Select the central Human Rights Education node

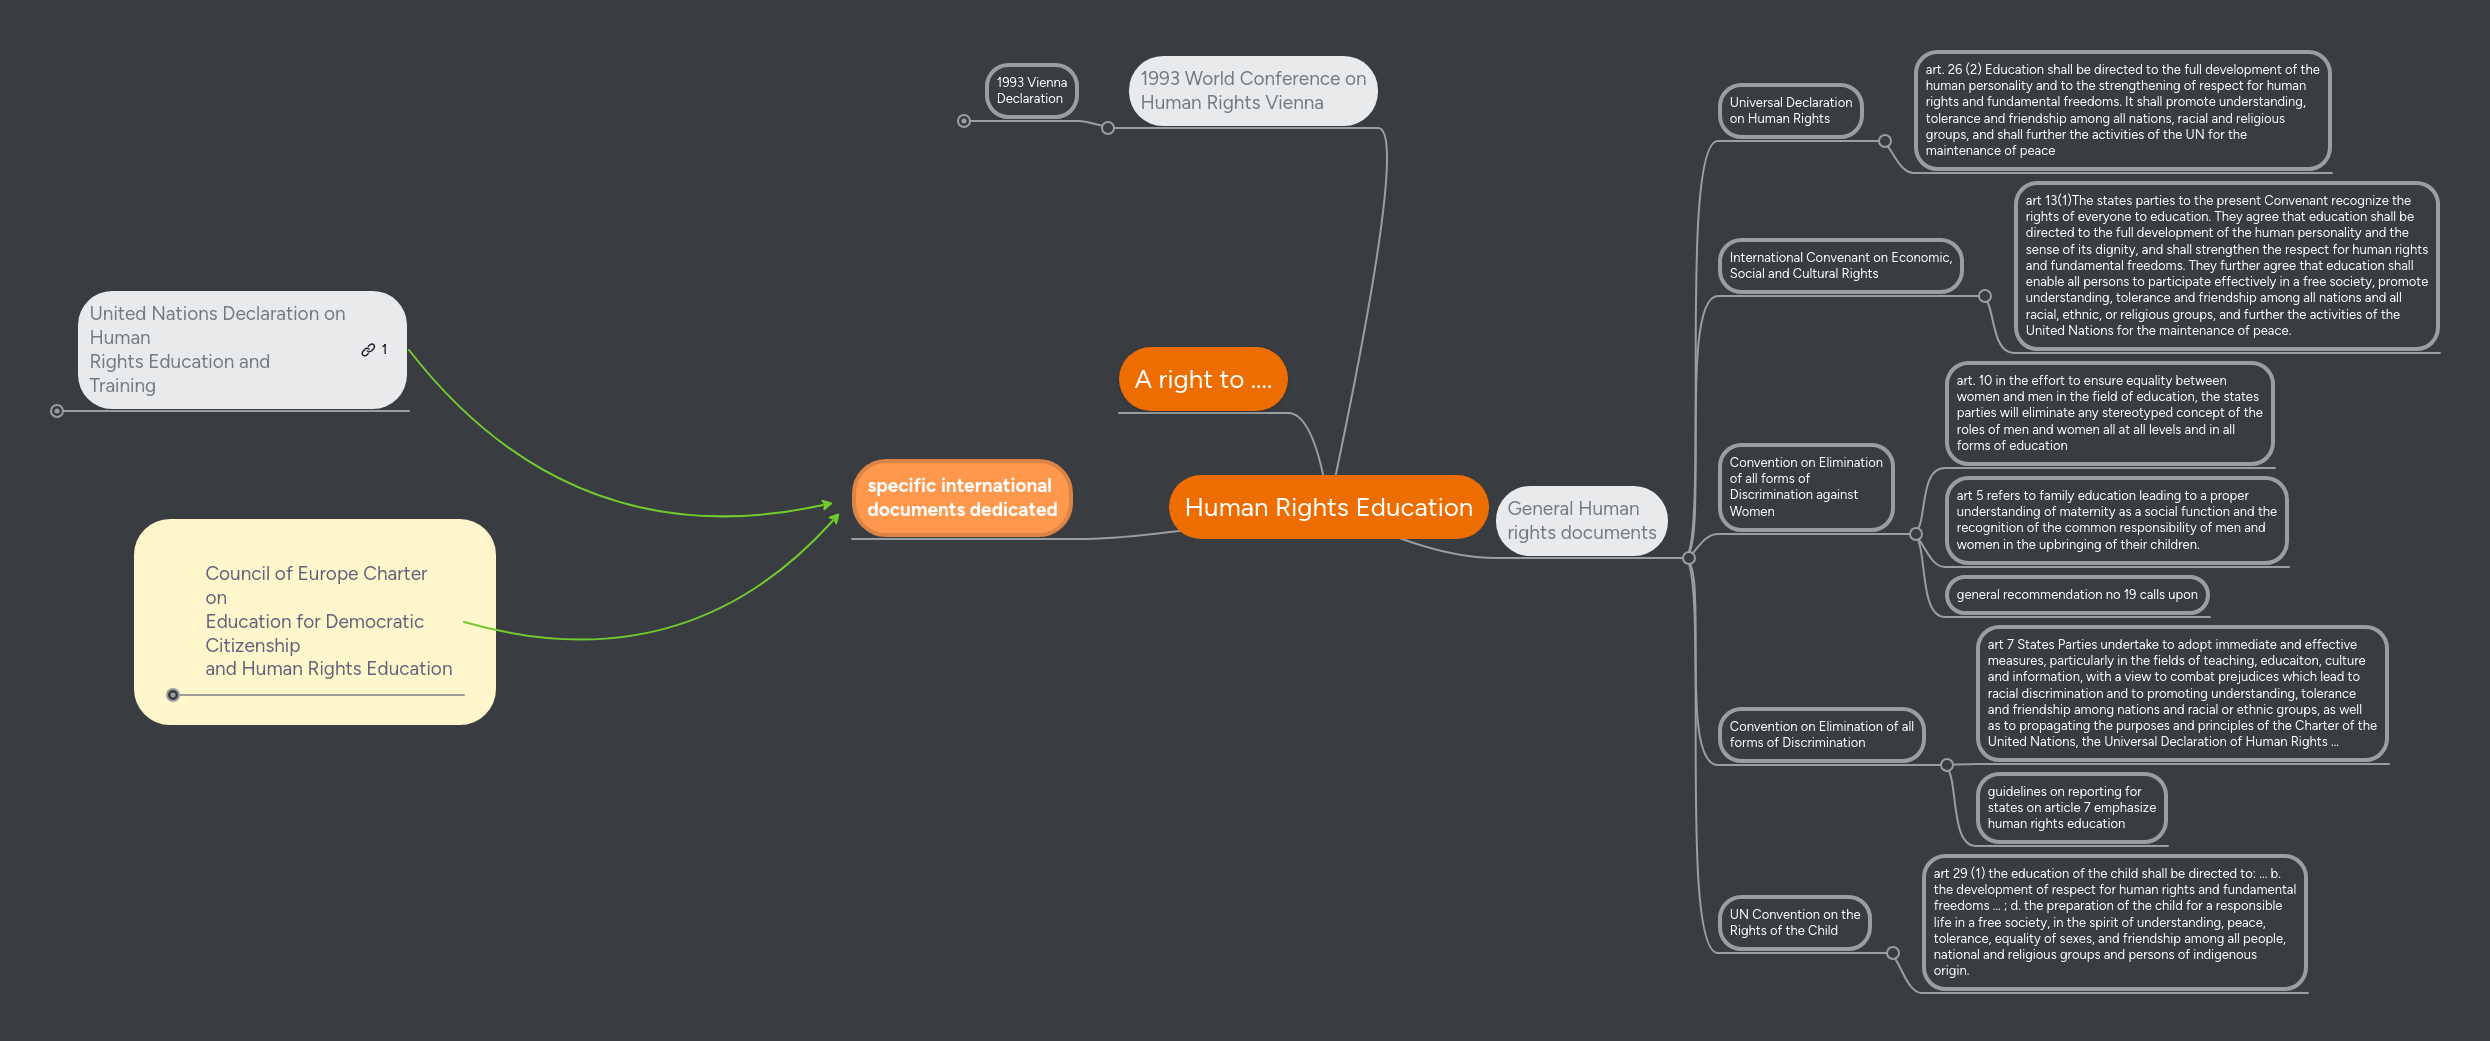[1328, 507]
